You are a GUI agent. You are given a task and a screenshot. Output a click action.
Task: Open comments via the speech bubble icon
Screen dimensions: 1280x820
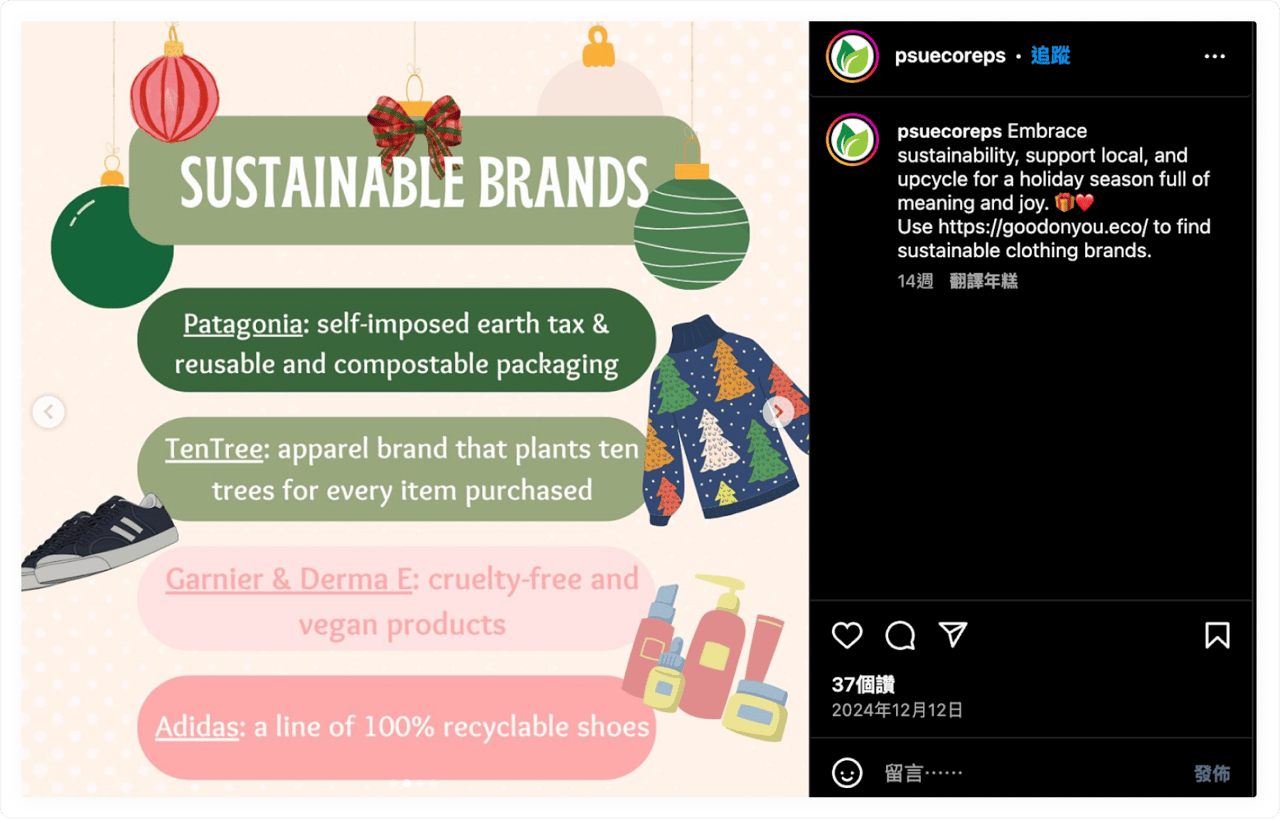900,635
